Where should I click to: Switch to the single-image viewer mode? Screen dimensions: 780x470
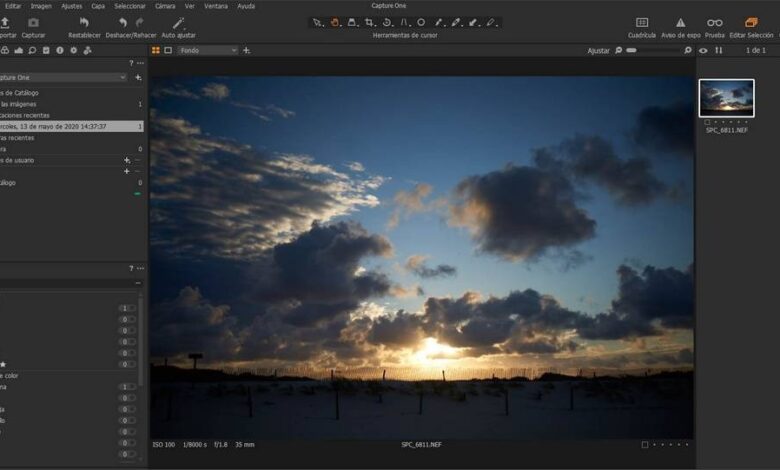pos(167,50)
